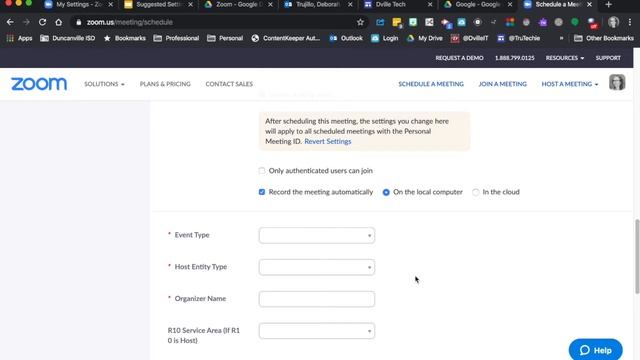Open a new browser tab

point(609,4)
